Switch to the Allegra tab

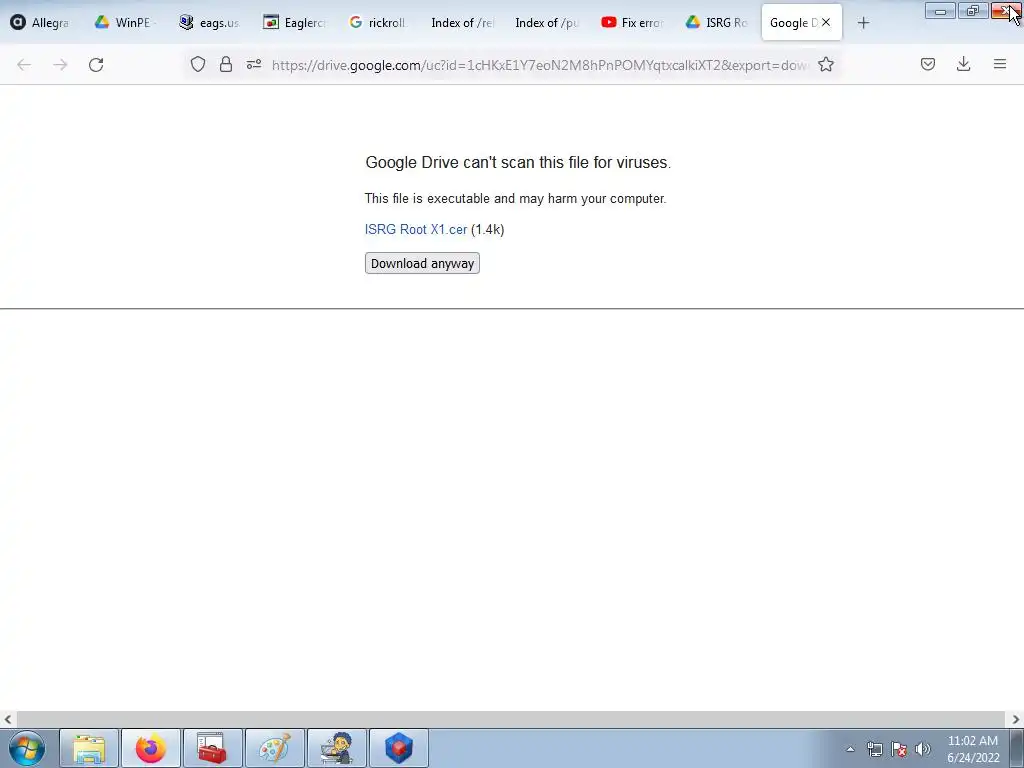coord(40,22)
